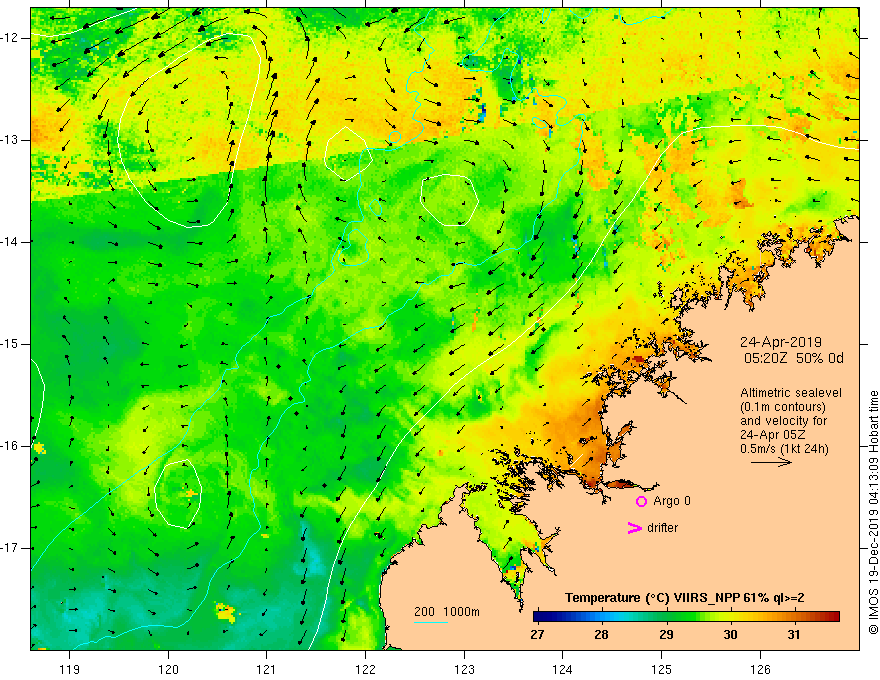Click the Altimetric sealevel label
This screenshot has height=680, width=880.
tap(791, 393)
